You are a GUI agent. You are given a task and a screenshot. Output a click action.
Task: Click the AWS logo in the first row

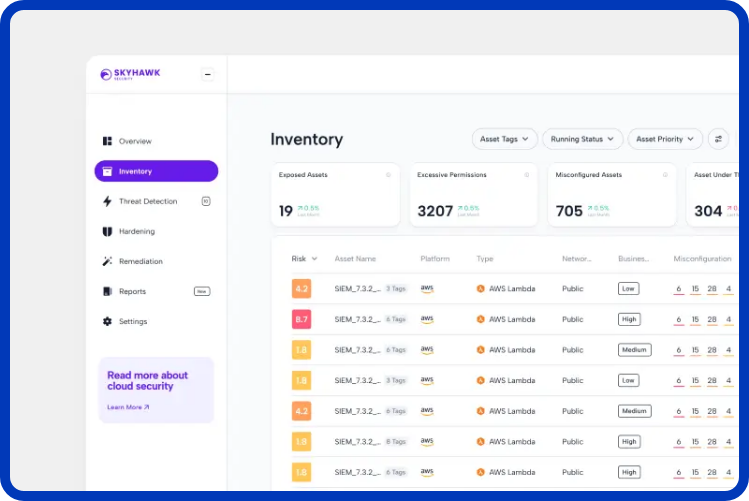427,289
